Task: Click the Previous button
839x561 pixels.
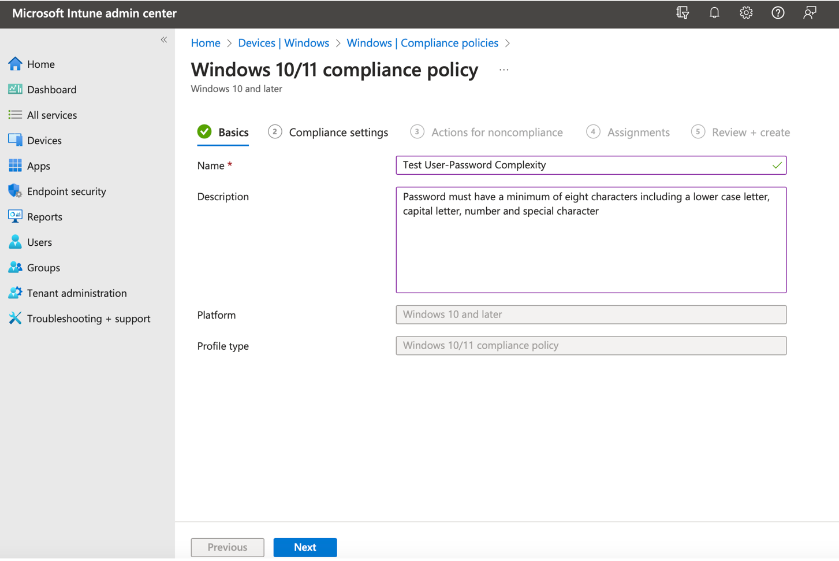Action: pyautogui.click(x=227, y=547)
